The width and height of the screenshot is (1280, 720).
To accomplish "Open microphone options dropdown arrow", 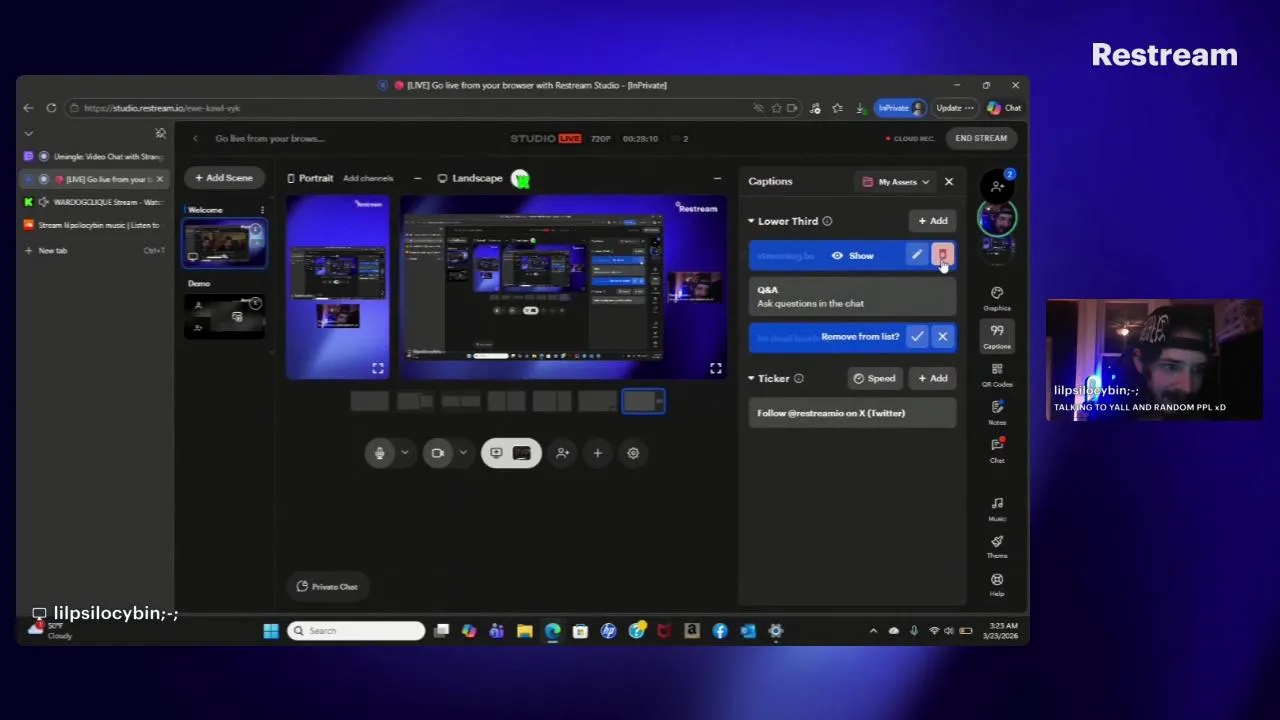I will (x=404, y=453).
